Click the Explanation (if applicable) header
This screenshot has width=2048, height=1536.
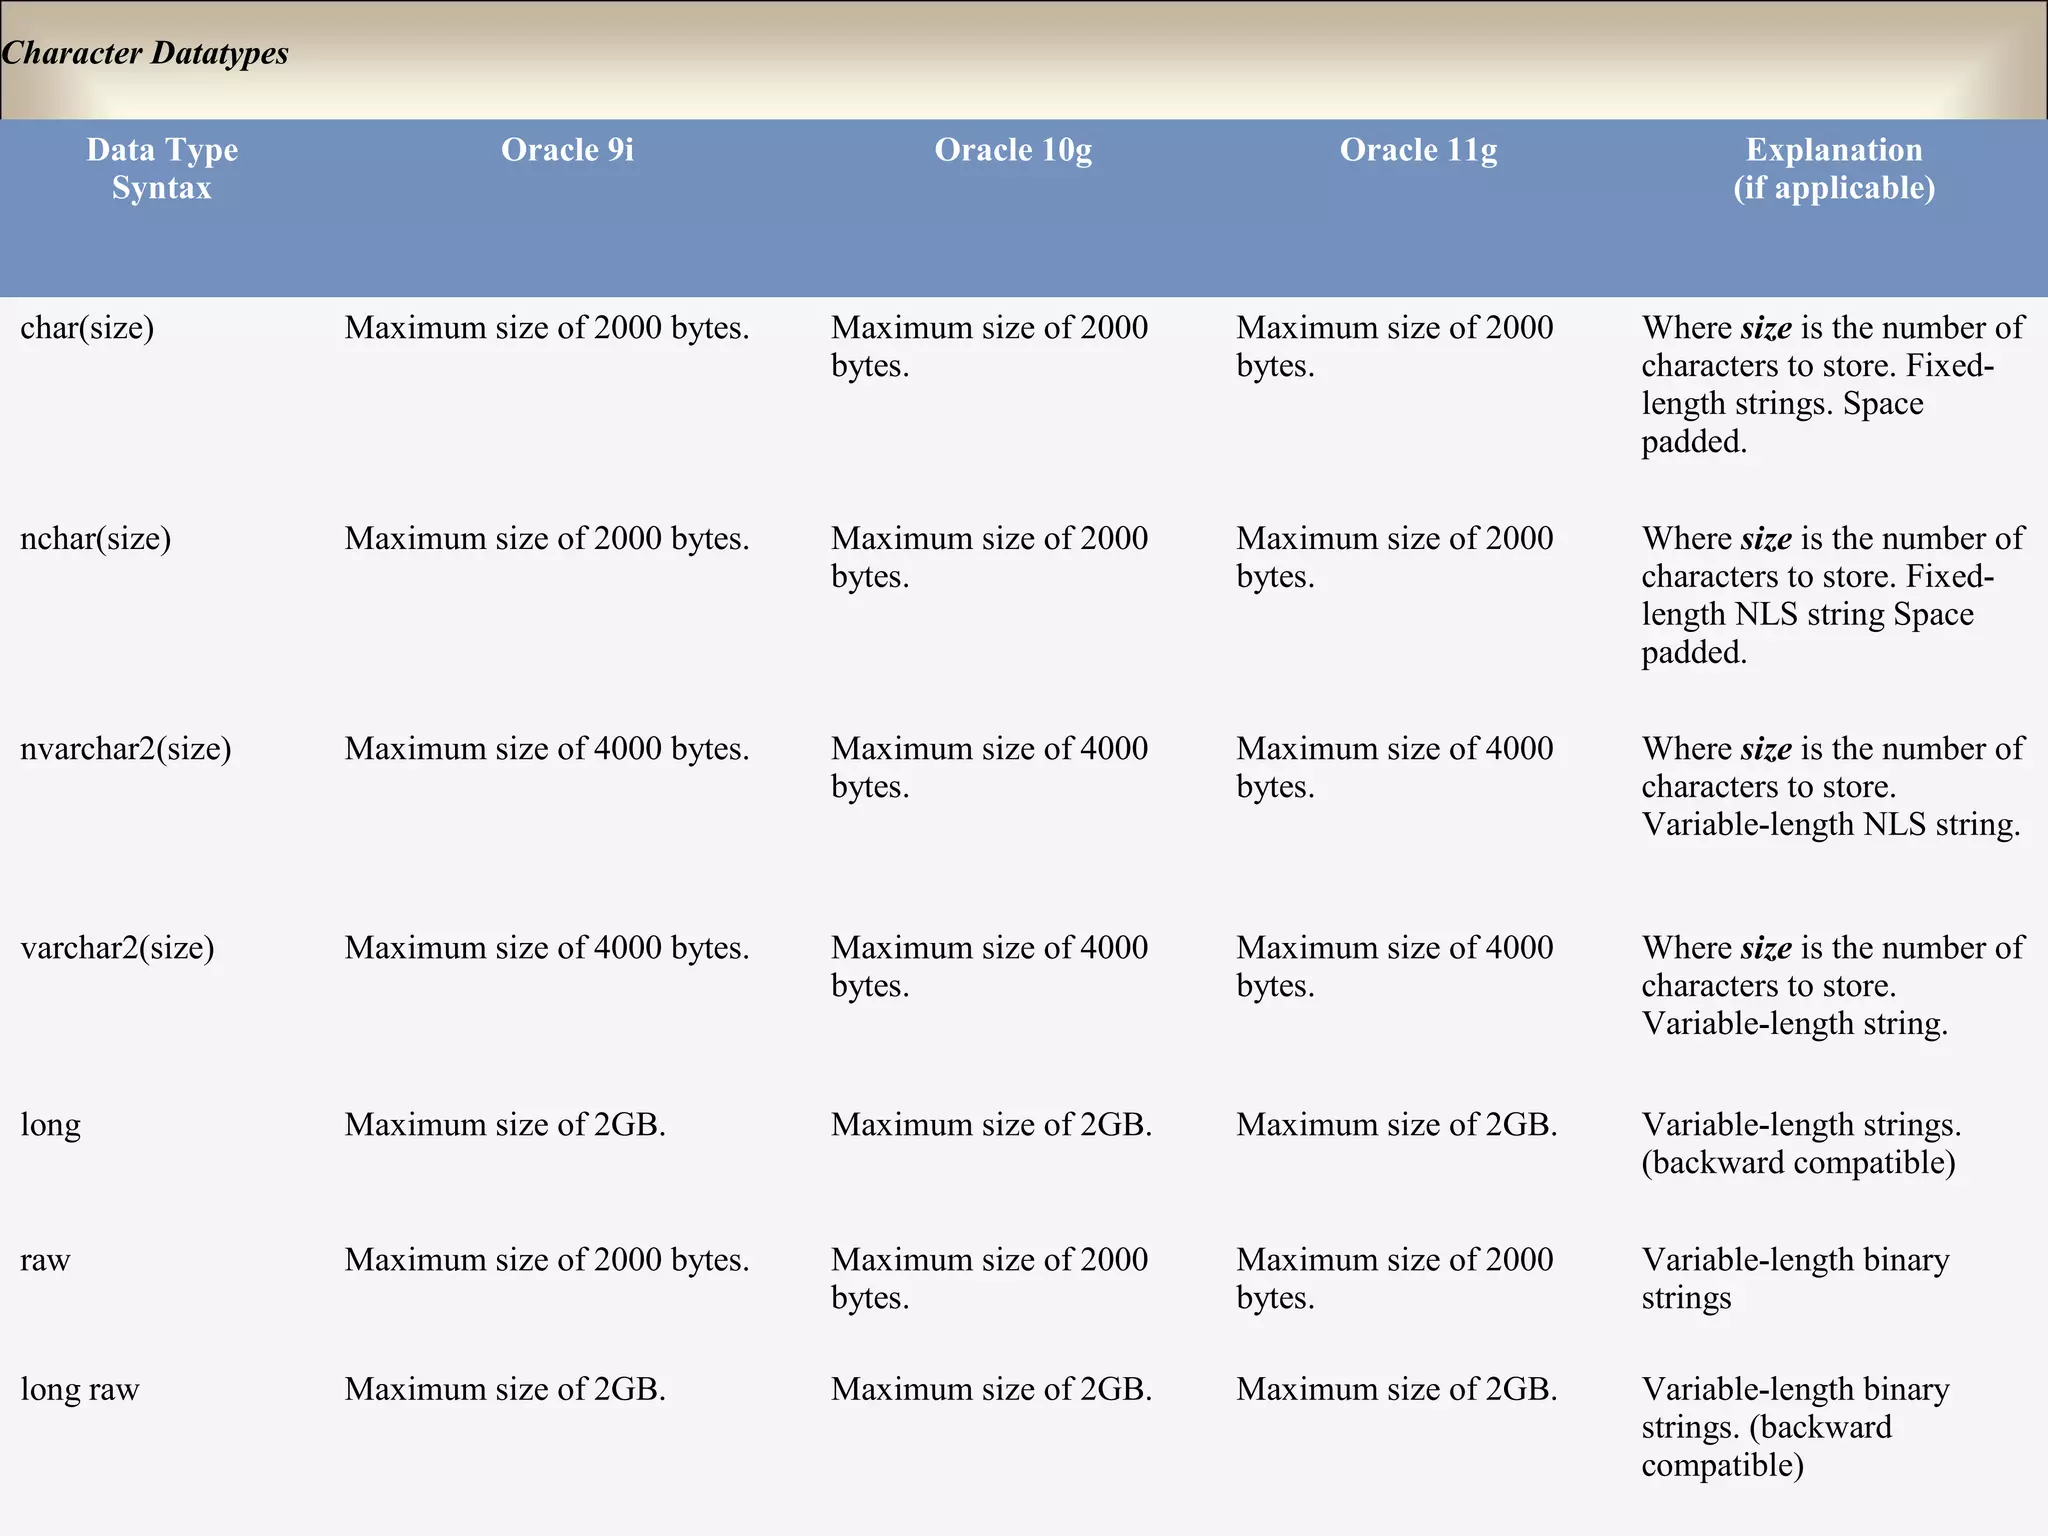[x=1833, y=169]
